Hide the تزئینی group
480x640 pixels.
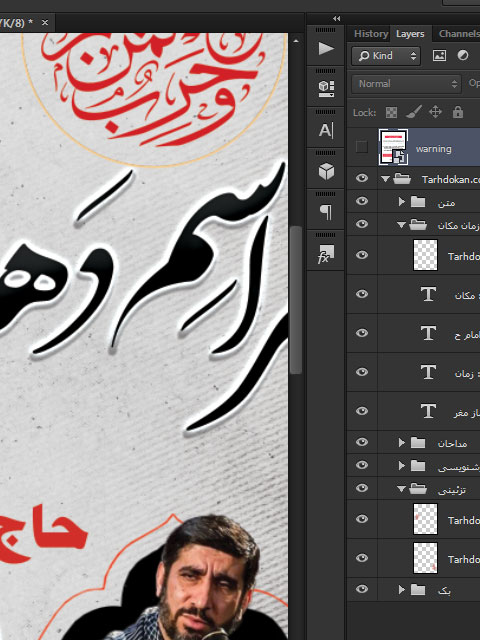click(x=362, y=488)
